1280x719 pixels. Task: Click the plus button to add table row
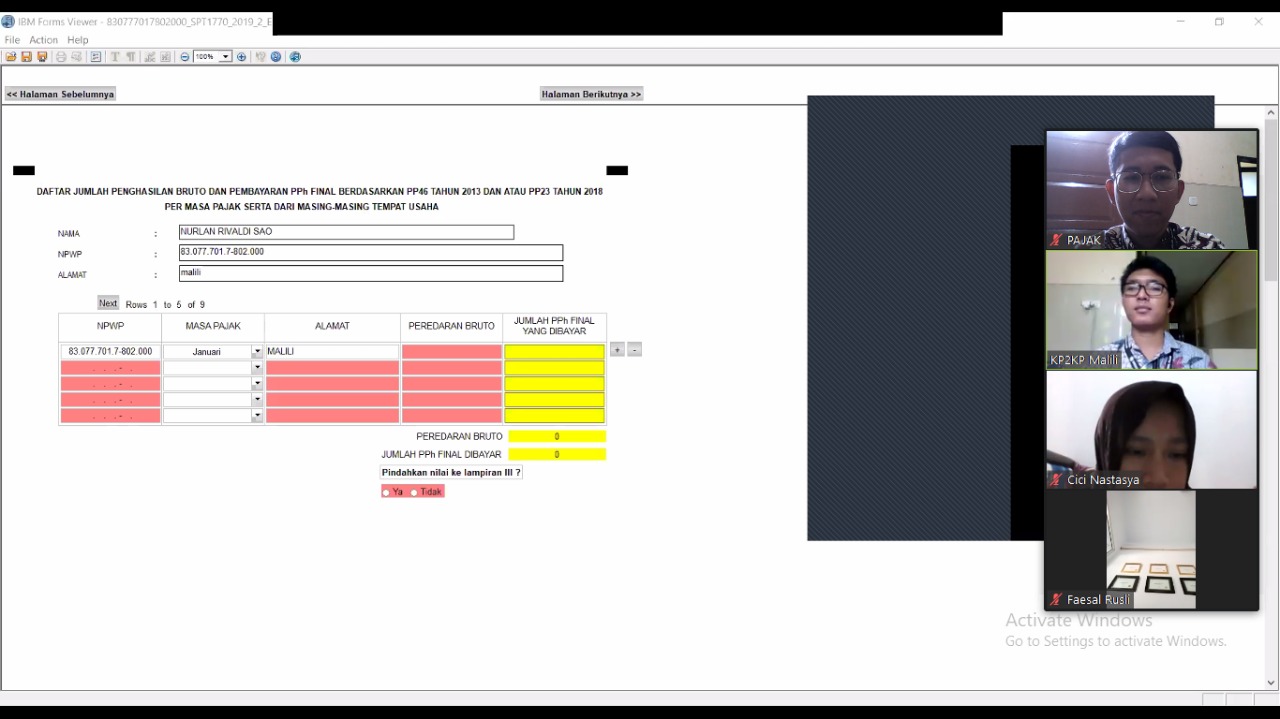pos(617,350)
